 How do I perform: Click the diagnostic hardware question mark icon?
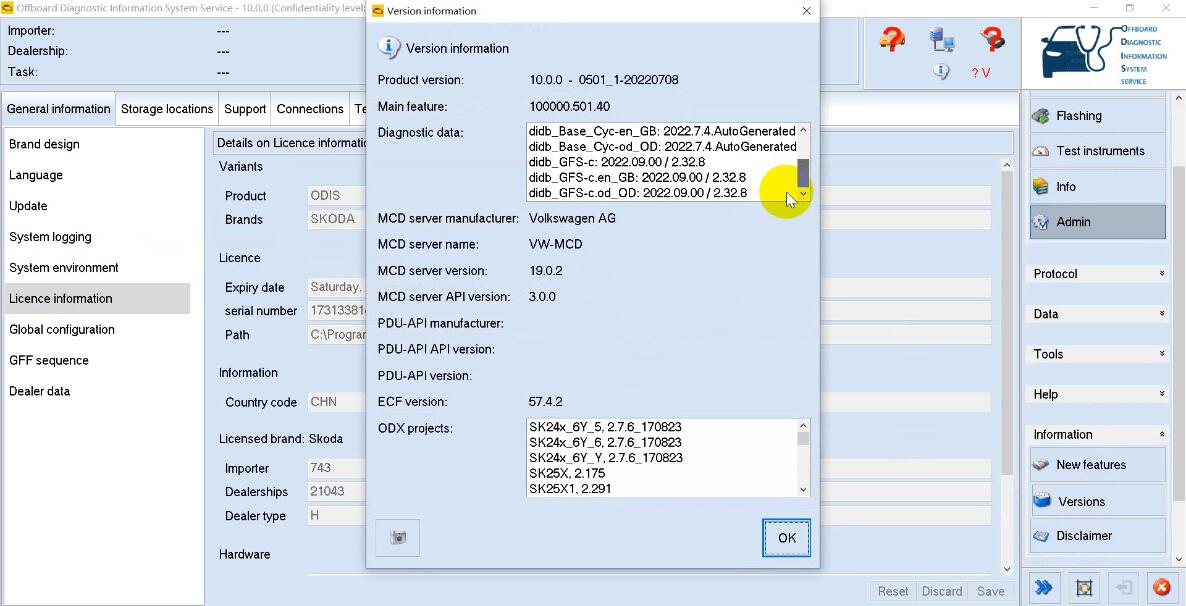click(x=991, y=39)
